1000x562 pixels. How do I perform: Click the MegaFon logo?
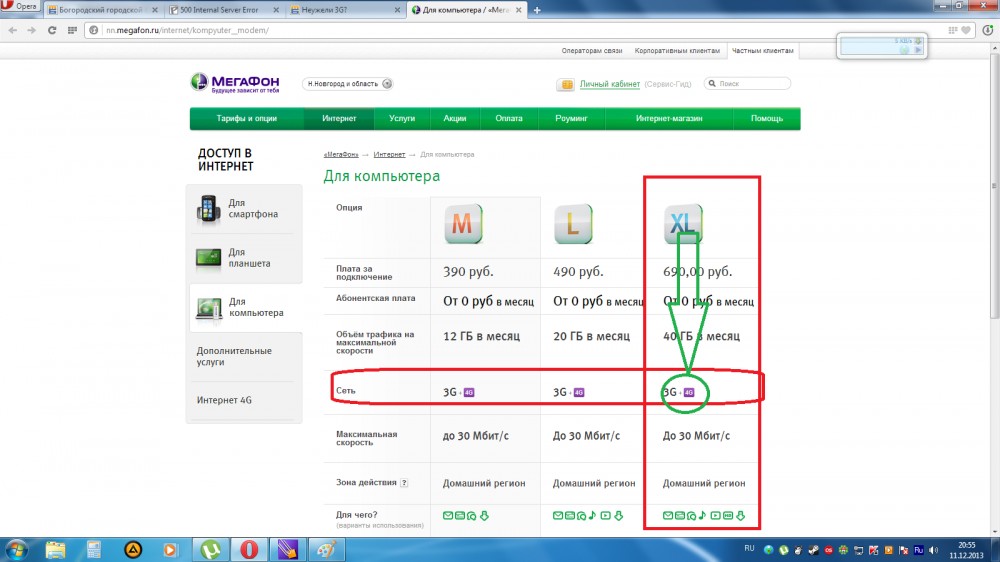pyautogui.click(x=236, y=84)
